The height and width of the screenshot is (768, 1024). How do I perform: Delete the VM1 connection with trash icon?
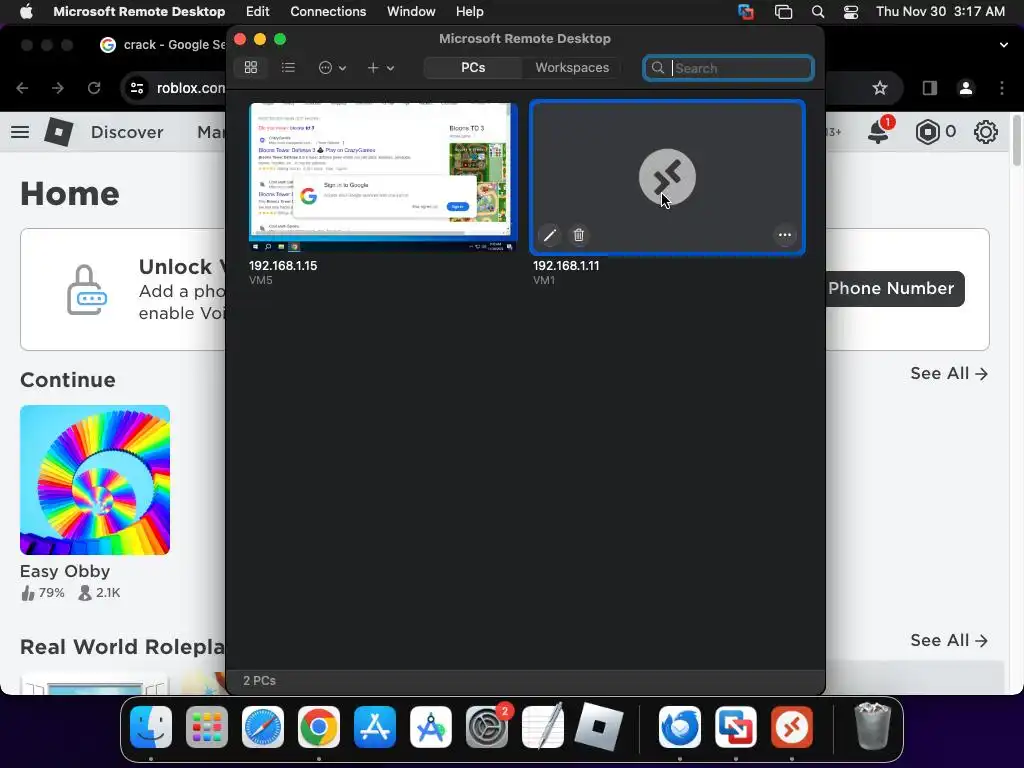tap(579, 235)
